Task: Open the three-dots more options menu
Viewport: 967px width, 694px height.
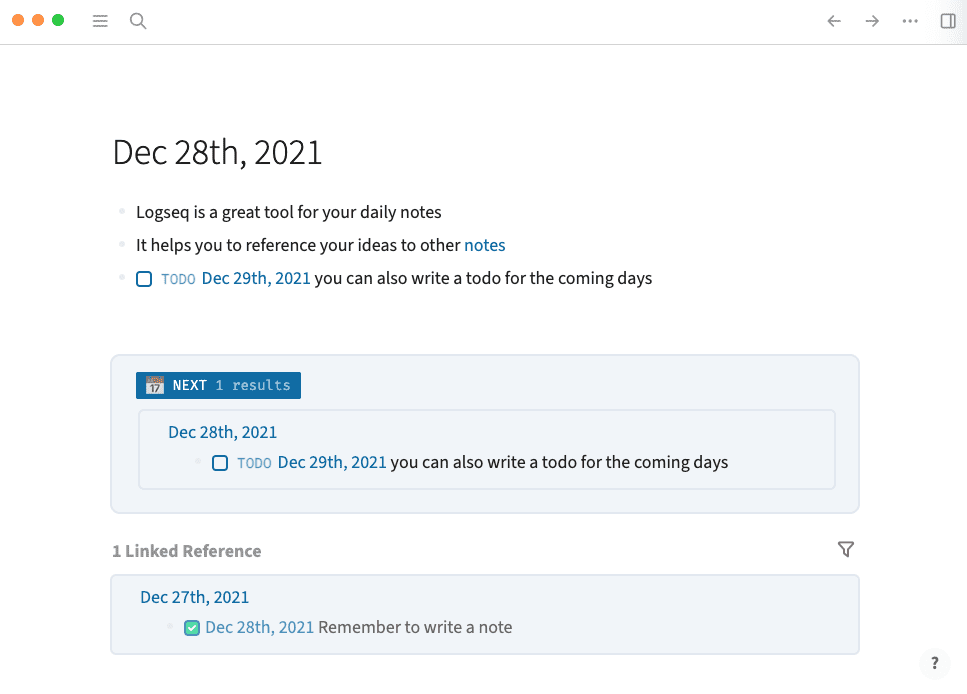Action: 910,21
